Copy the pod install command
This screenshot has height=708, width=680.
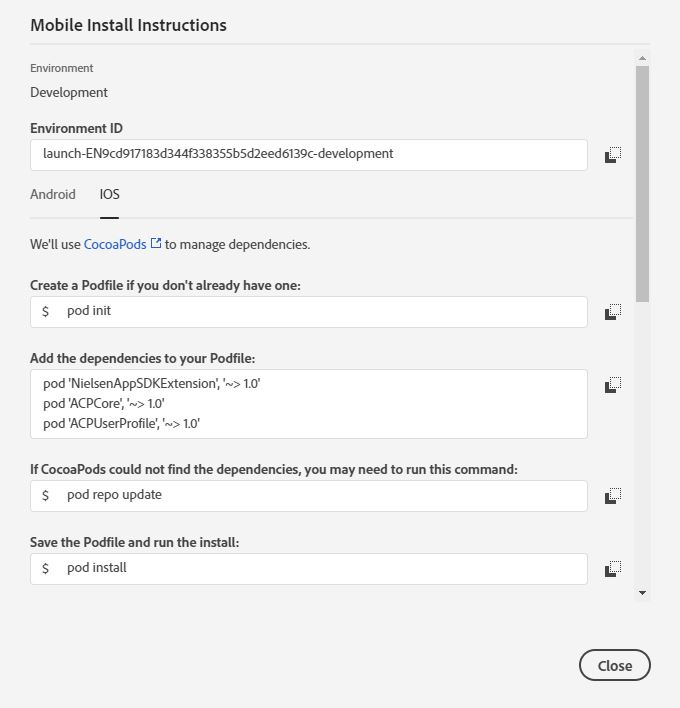(613, 569)
